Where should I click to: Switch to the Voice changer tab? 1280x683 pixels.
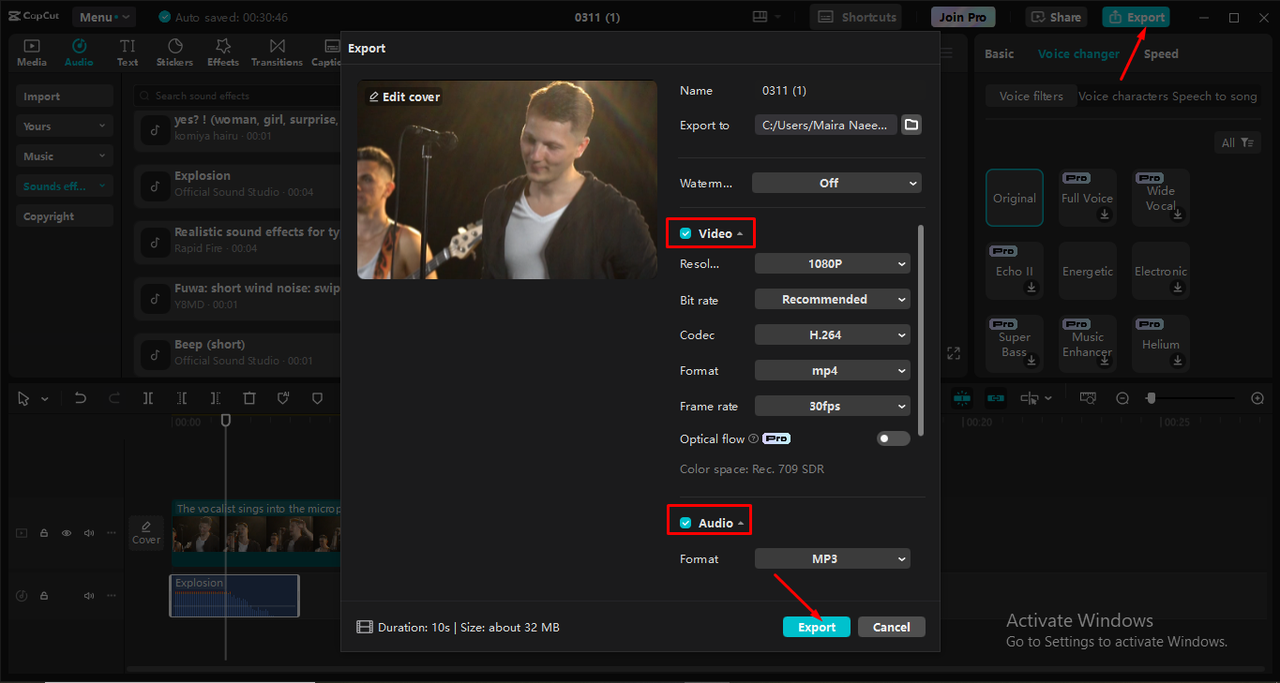[x=1078, y=54]
